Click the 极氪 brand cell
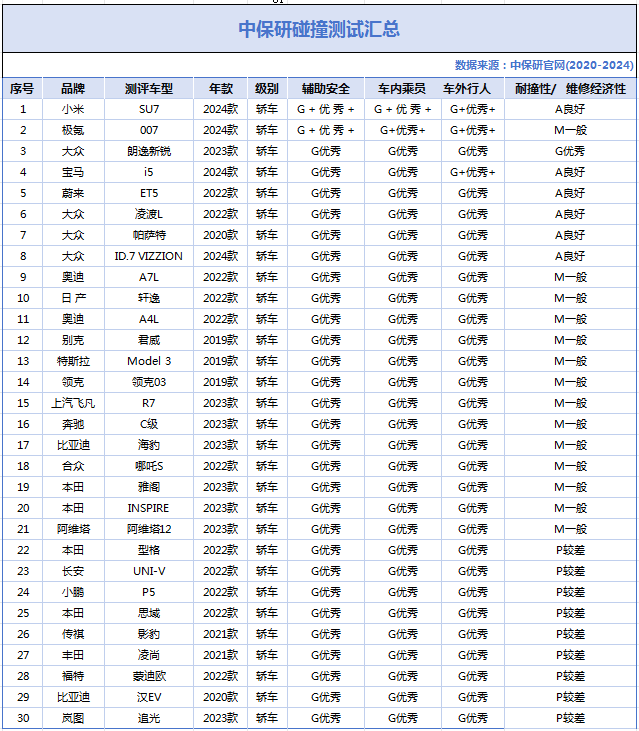Viewport: 639px width, 731px height. pos(73,130)
